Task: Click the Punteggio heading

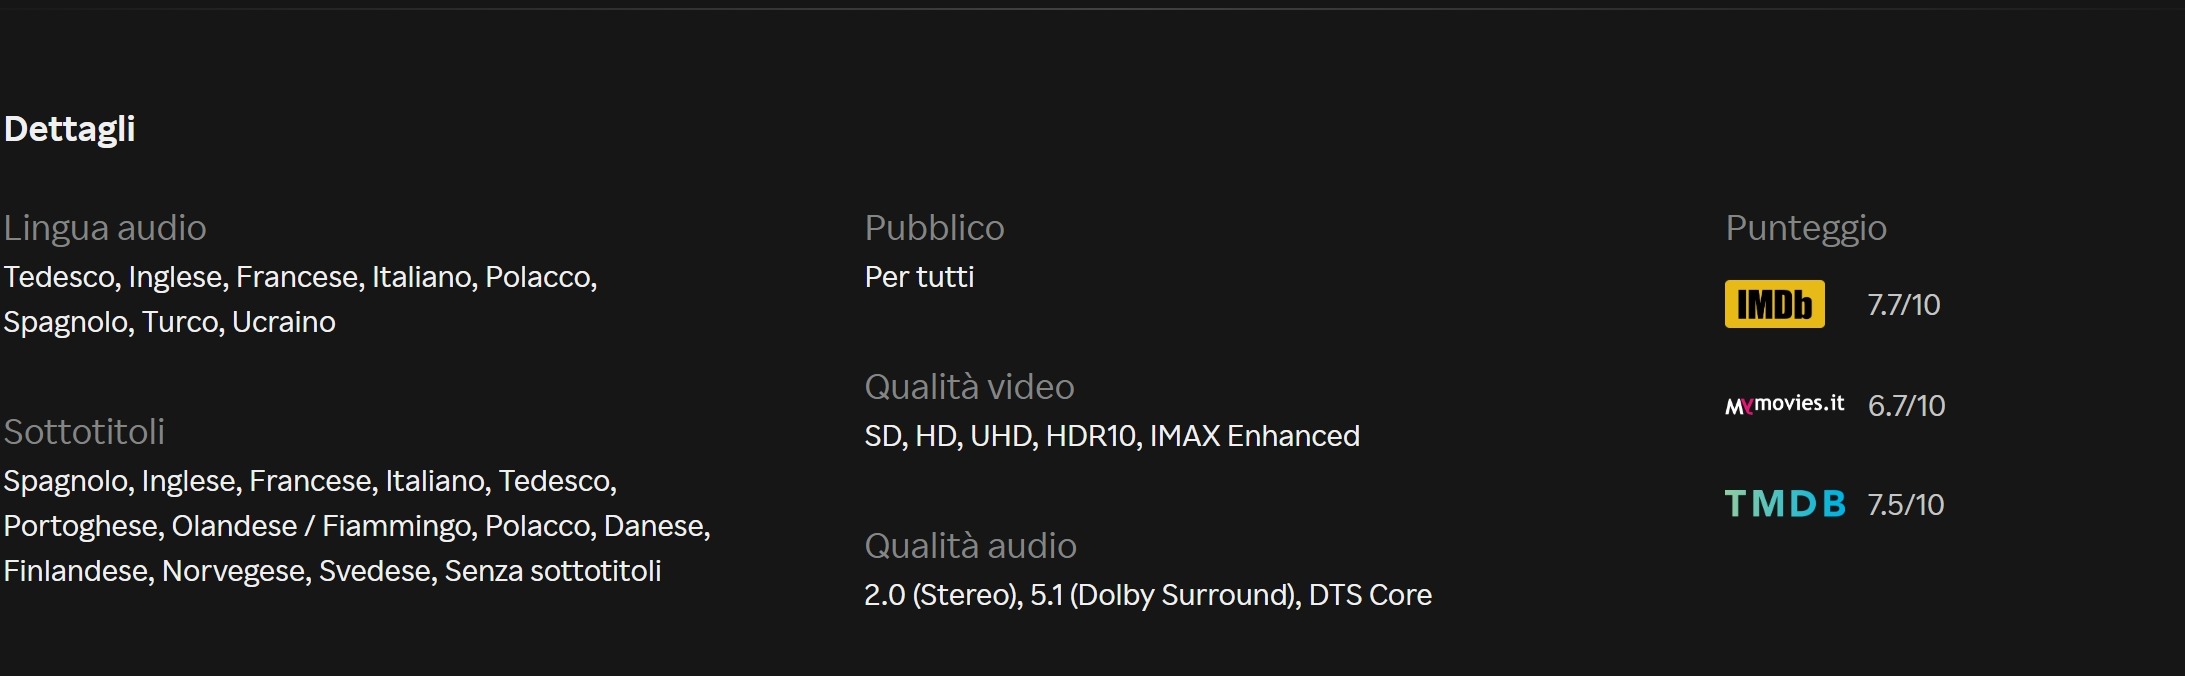Action: coord(1806,228)
